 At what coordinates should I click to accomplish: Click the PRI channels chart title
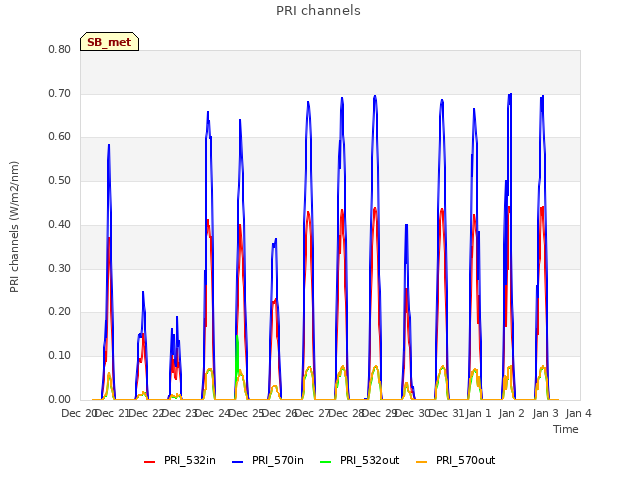pyautogui.click(x=318, y=11)
